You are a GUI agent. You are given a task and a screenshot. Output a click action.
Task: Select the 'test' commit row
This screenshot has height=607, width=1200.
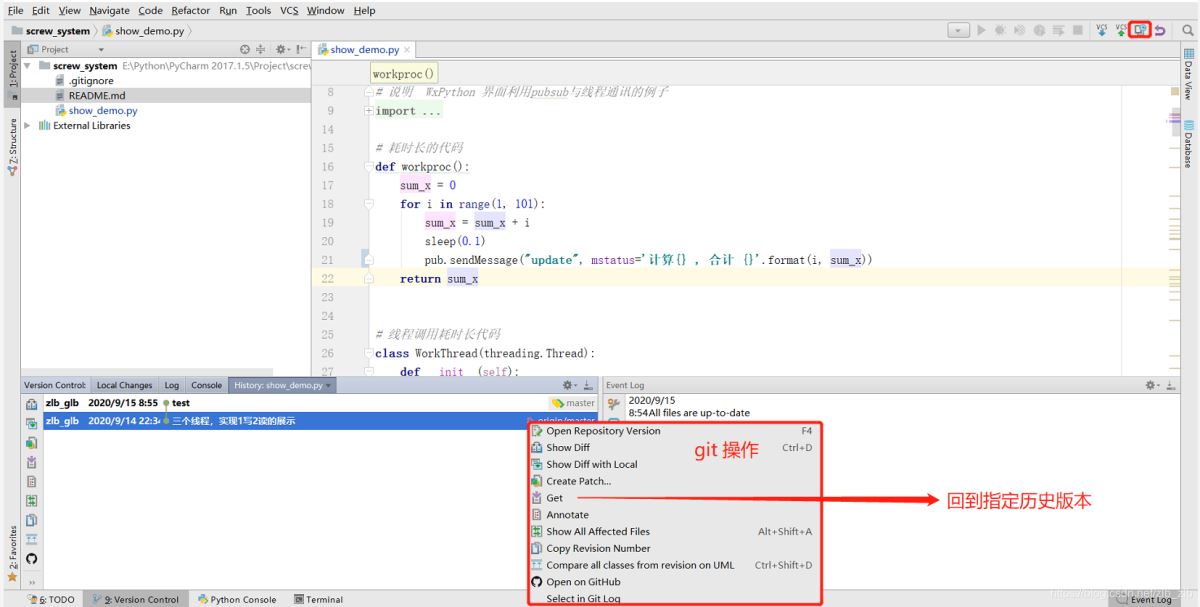point(320,403)
